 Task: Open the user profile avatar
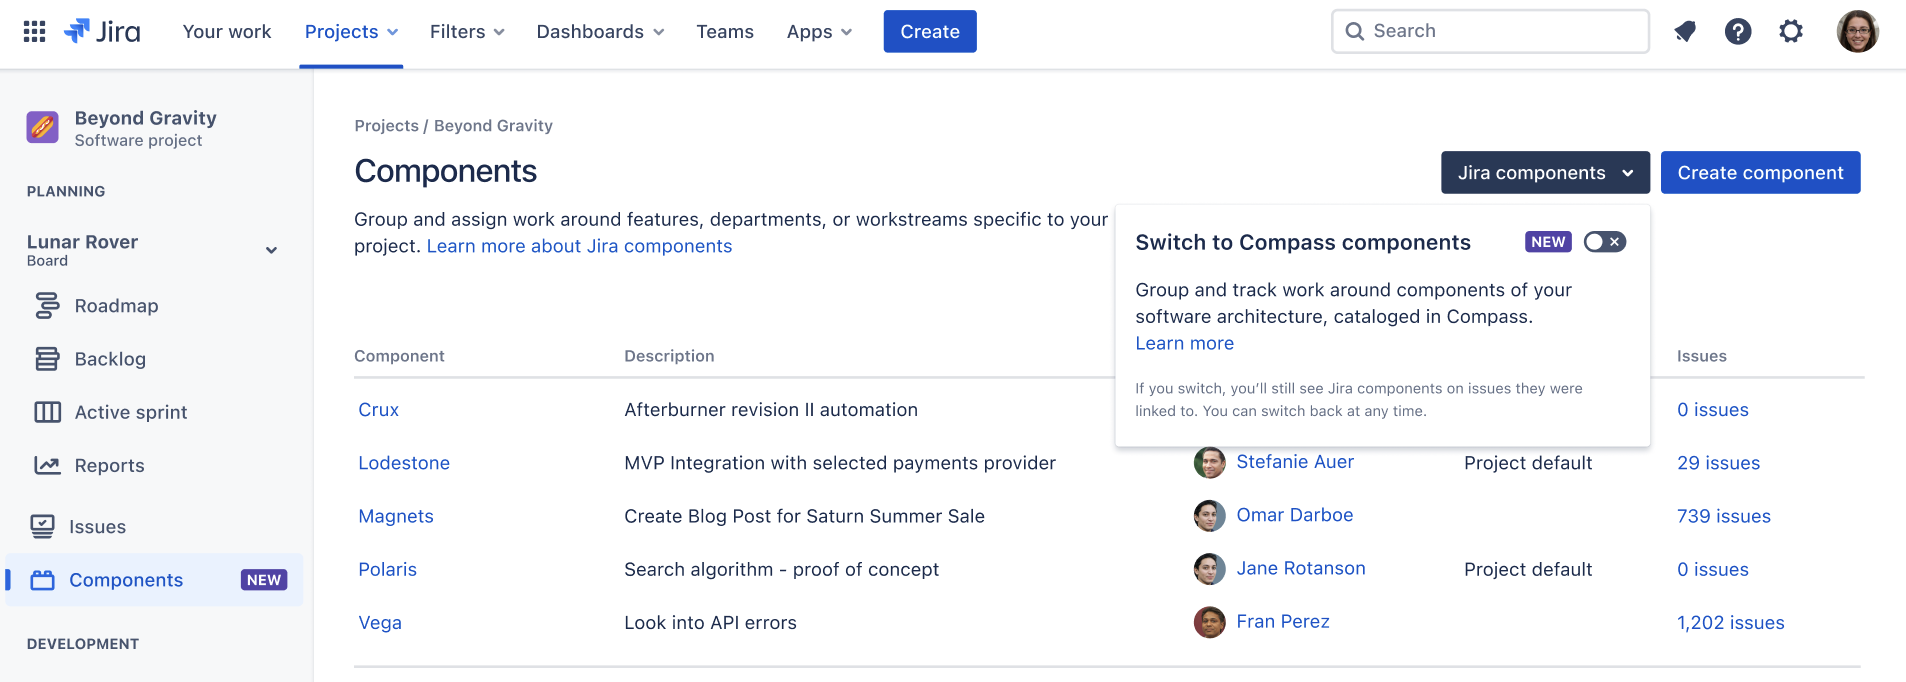click(x=1857, y=31)
